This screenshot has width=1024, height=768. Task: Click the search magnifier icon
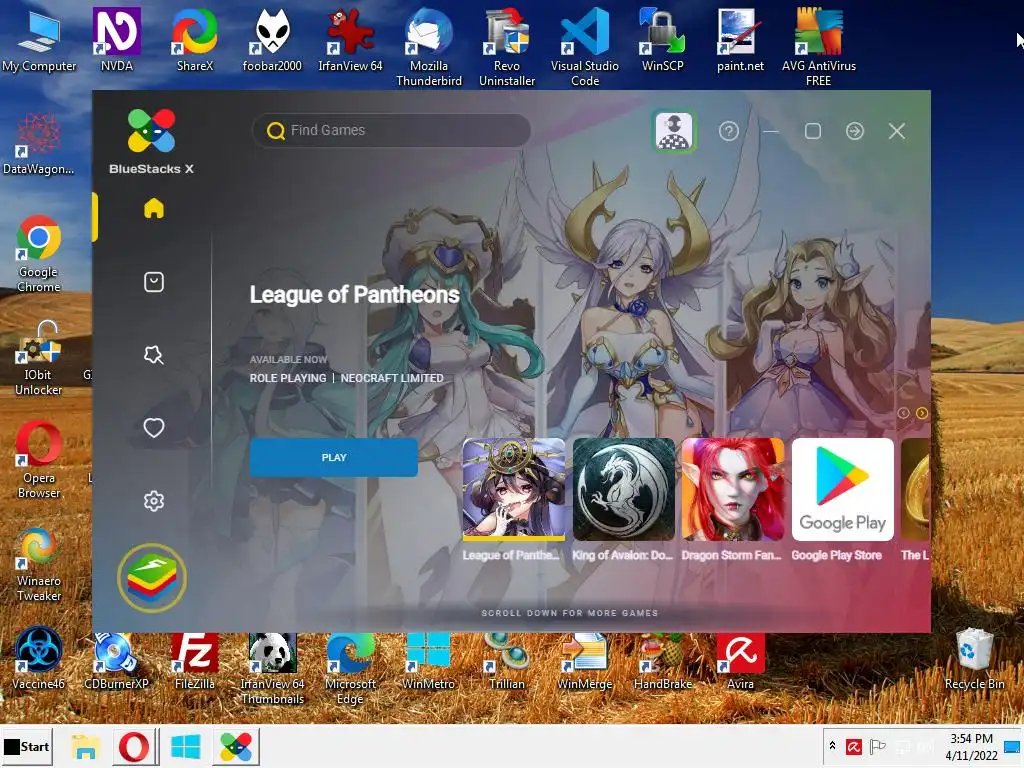[x=276, y=131]
